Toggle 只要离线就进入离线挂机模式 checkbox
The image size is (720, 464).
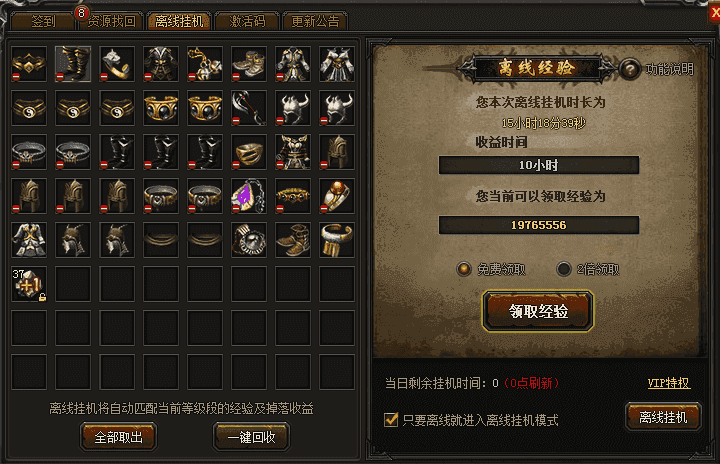tap(391, 419)
